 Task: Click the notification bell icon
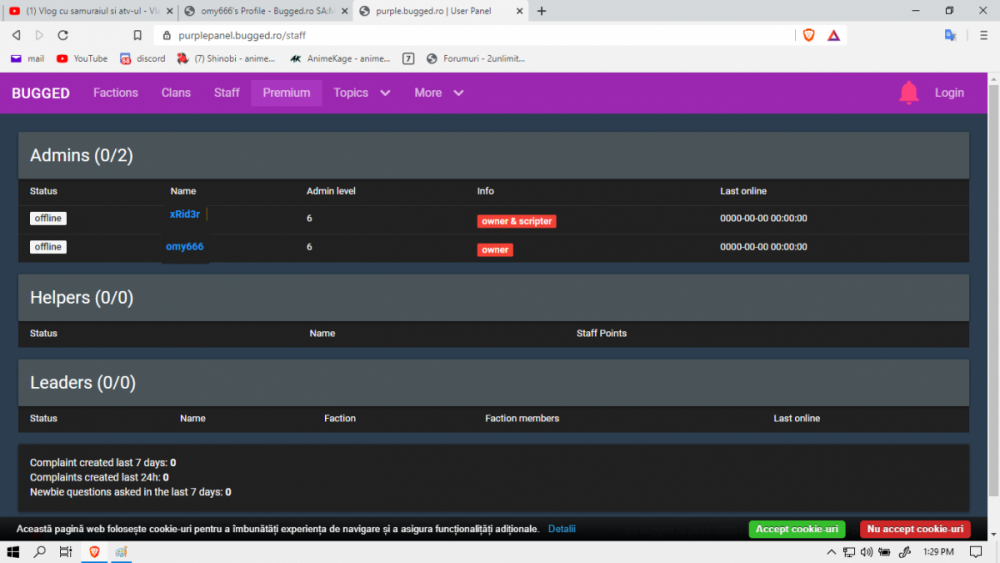(x=908, y=93)
